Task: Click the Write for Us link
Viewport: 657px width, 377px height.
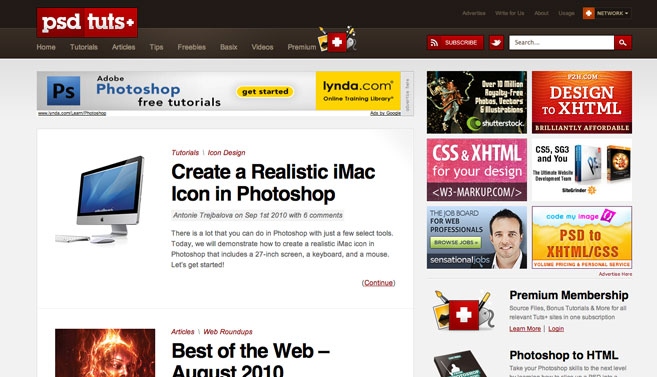Action: pyautogui.click(x=510, y=13)
